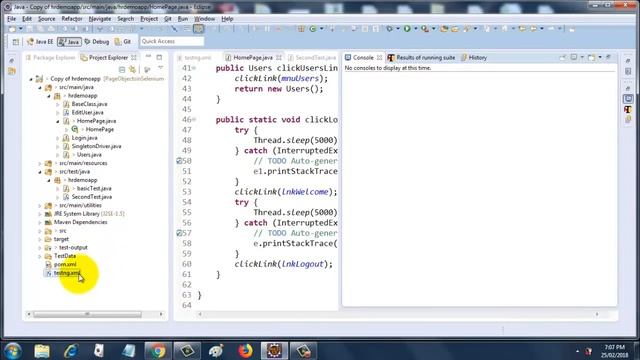The height and width of the screenshot is (360, 640).
Task: Select pom.xml in Project Explorer
Action: pyautogui.click(x=65, y=264)
